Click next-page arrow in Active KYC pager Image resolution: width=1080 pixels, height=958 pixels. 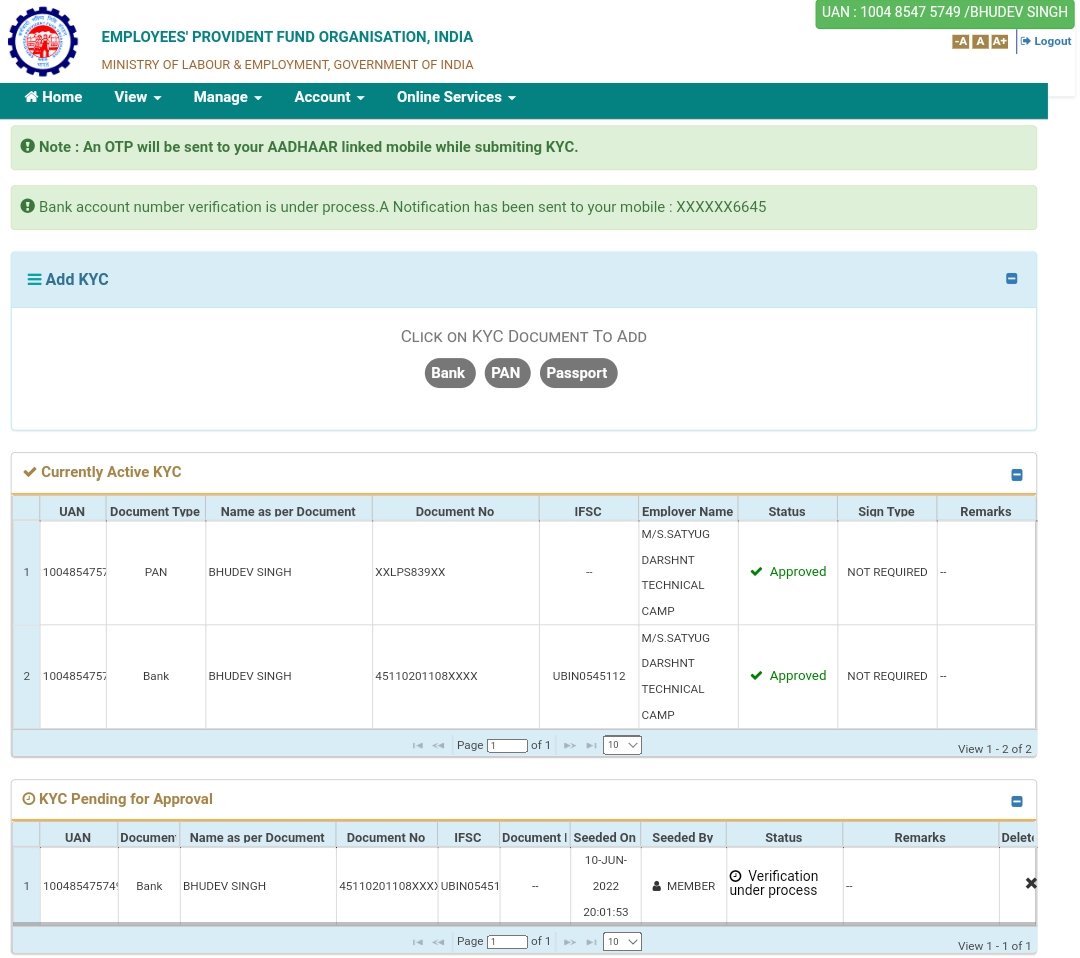pyautogui.click(x=570, y=746)
